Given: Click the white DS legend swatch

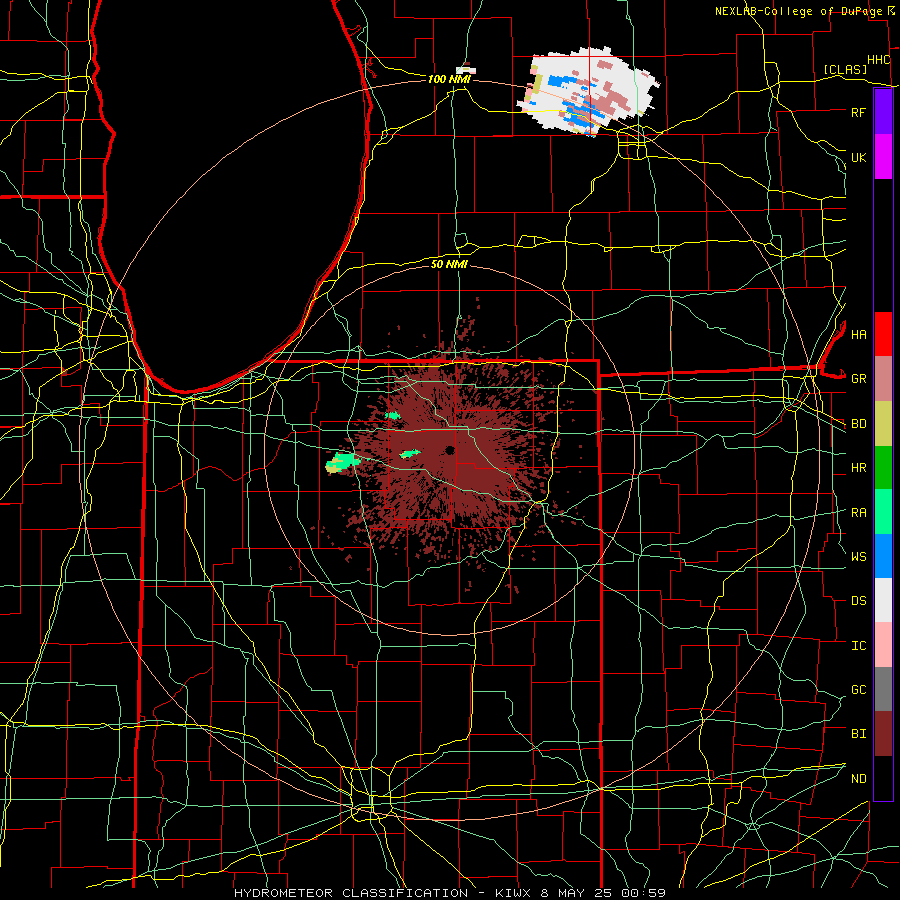Looking at the screenshot, I should pyautogui.click(x=883, y=600).
